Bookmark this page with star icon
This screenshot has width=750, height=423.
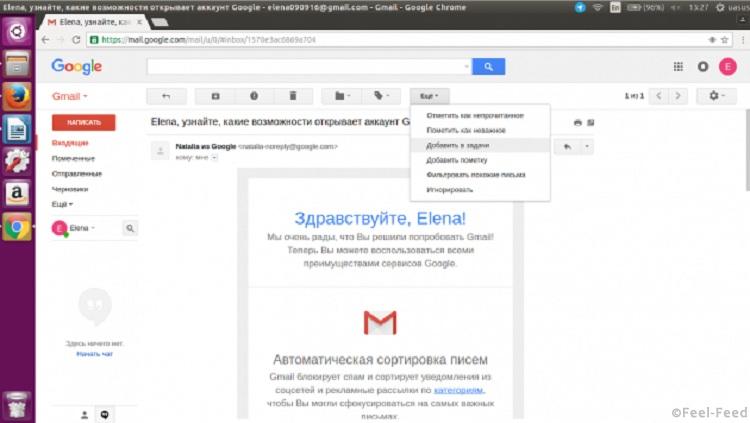click(724, 40)
